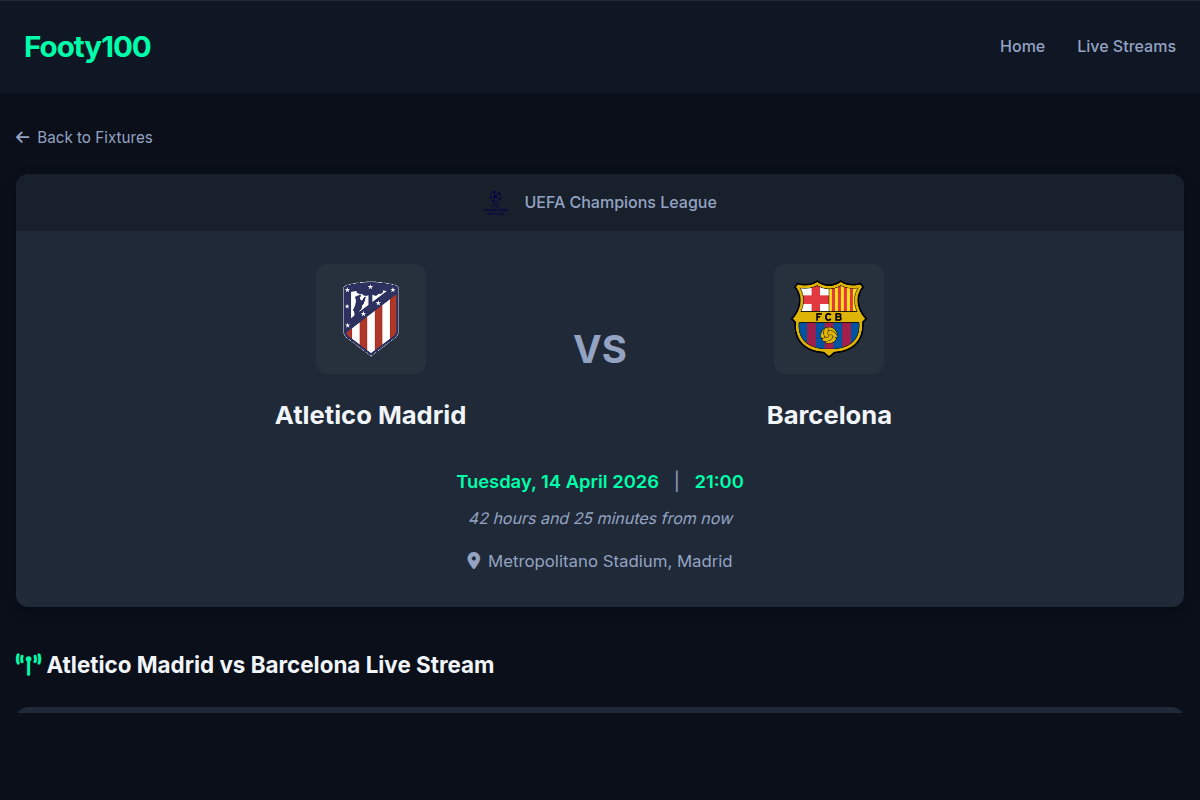The height and width of the screenshot is (800, 1200).
Task: Select the UEFA Champions League starball logo
Action: (496, 202)
